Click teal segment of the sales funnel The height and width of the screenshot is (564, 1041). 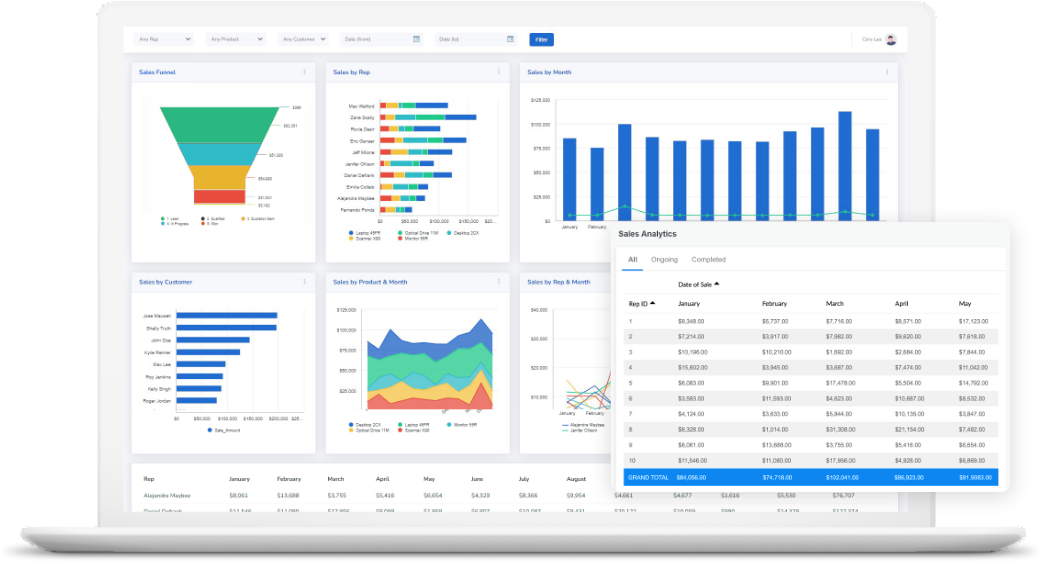218,154
